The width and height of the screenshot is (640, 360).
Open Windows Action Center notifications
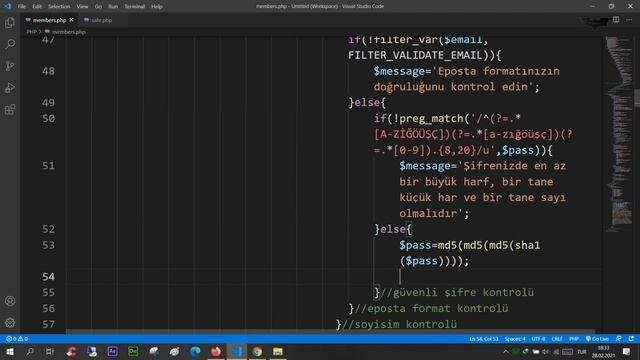[627, 351]
